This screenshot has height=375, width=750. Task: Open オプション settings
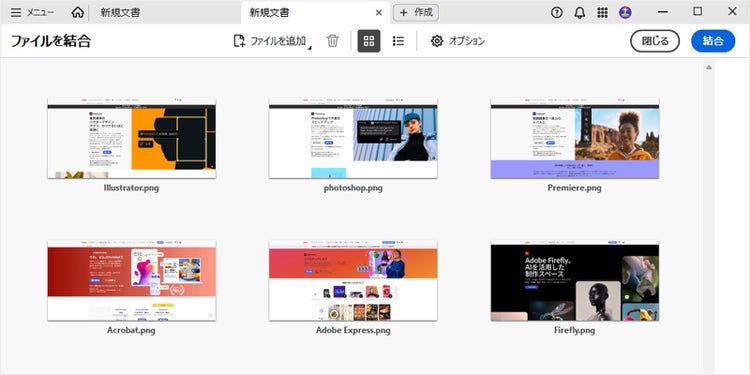[x=457, y=41]
